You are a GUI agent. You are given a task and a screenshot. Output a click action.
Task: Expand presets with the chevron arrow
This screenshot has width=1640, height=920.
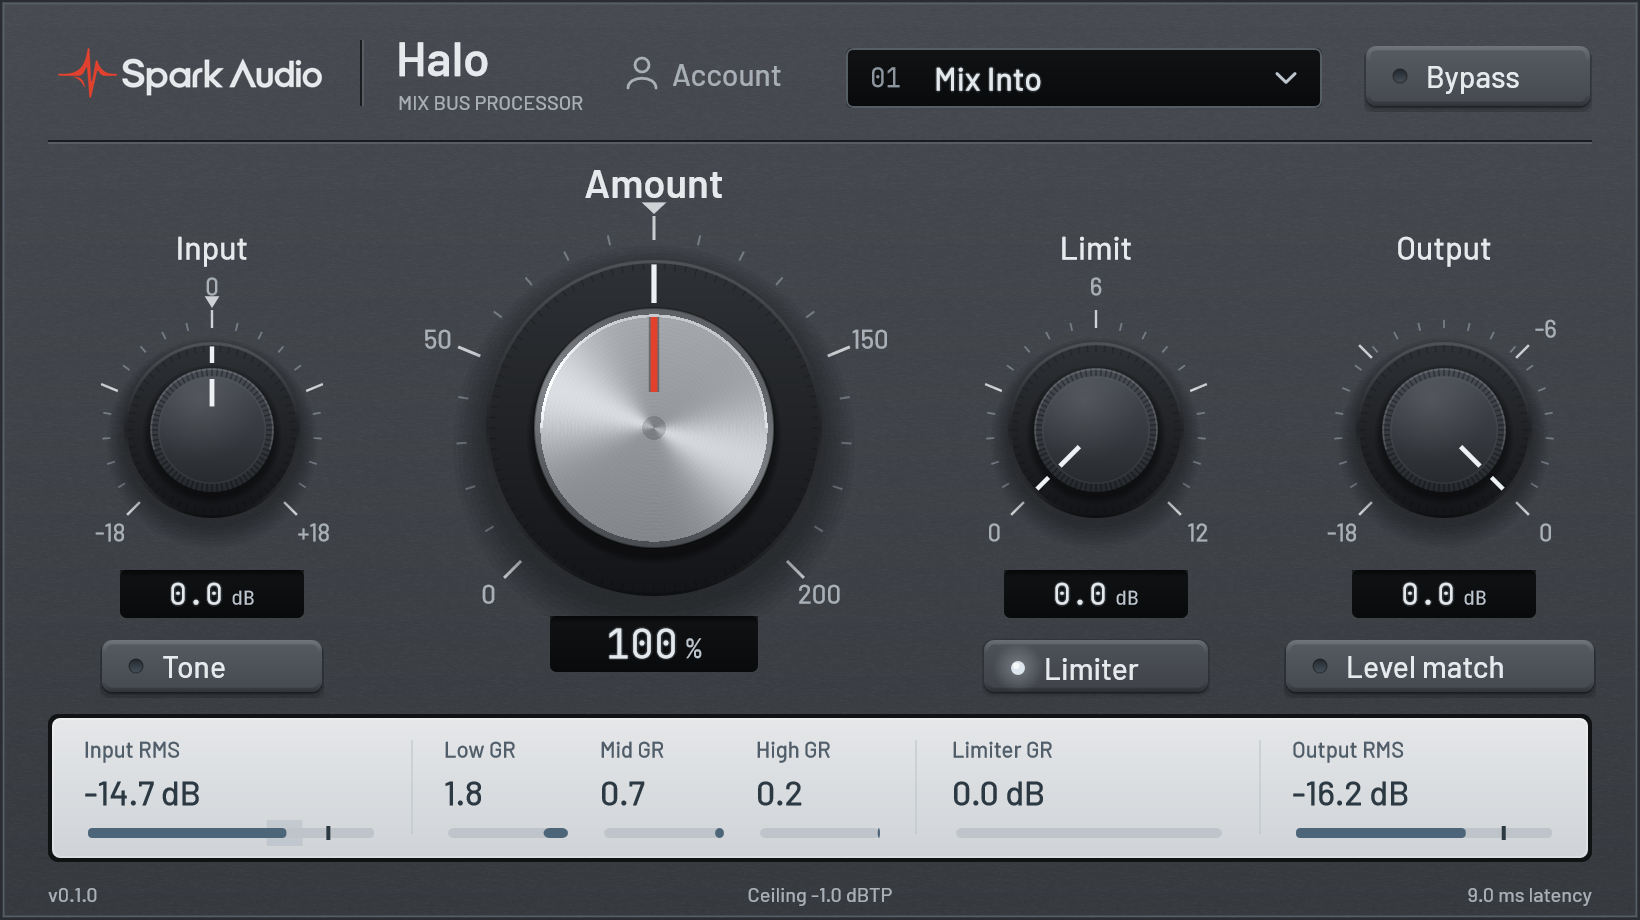(1286, 78)
